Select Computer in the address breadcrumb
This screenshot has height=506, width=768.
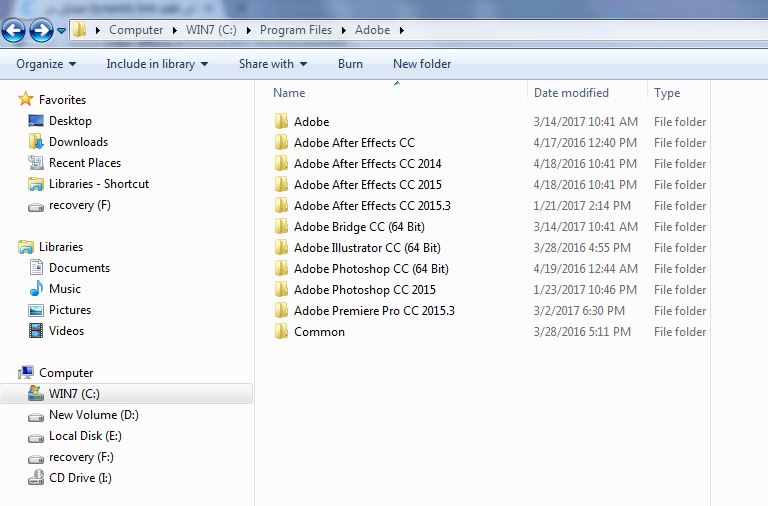tap(136, 30)
